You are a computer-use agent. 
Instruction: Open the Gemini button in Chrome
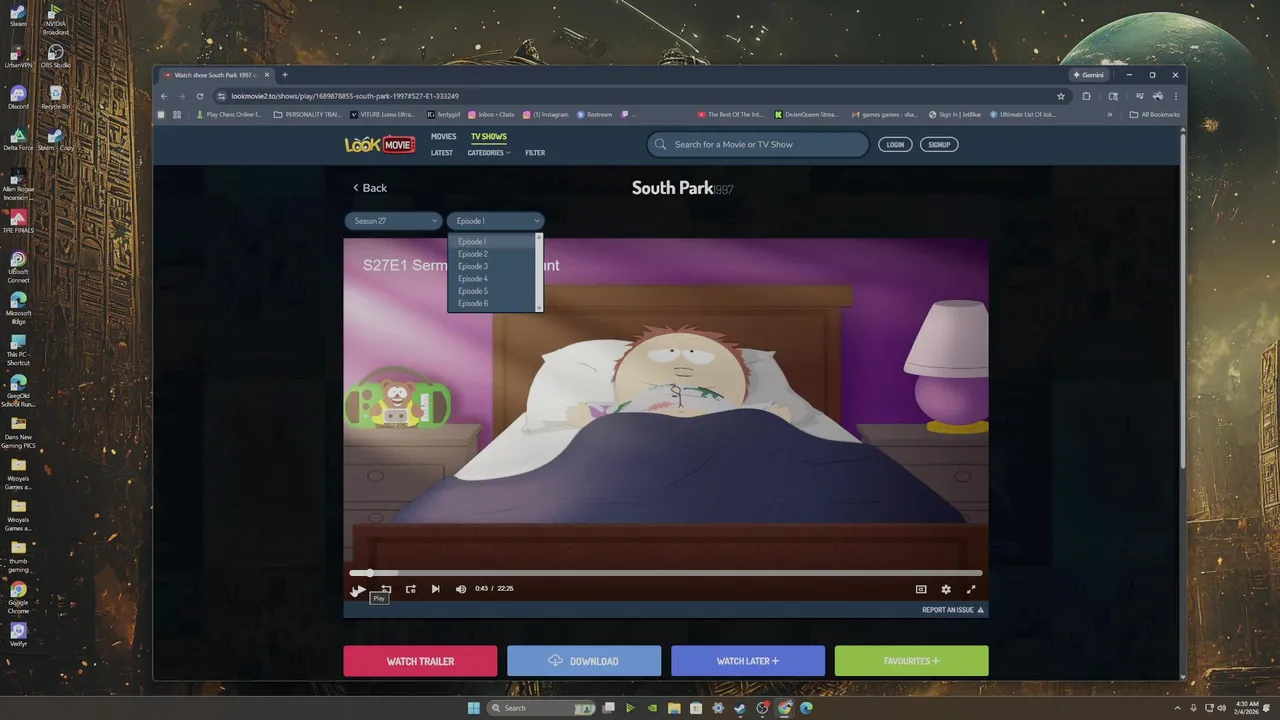[1088, 75]
